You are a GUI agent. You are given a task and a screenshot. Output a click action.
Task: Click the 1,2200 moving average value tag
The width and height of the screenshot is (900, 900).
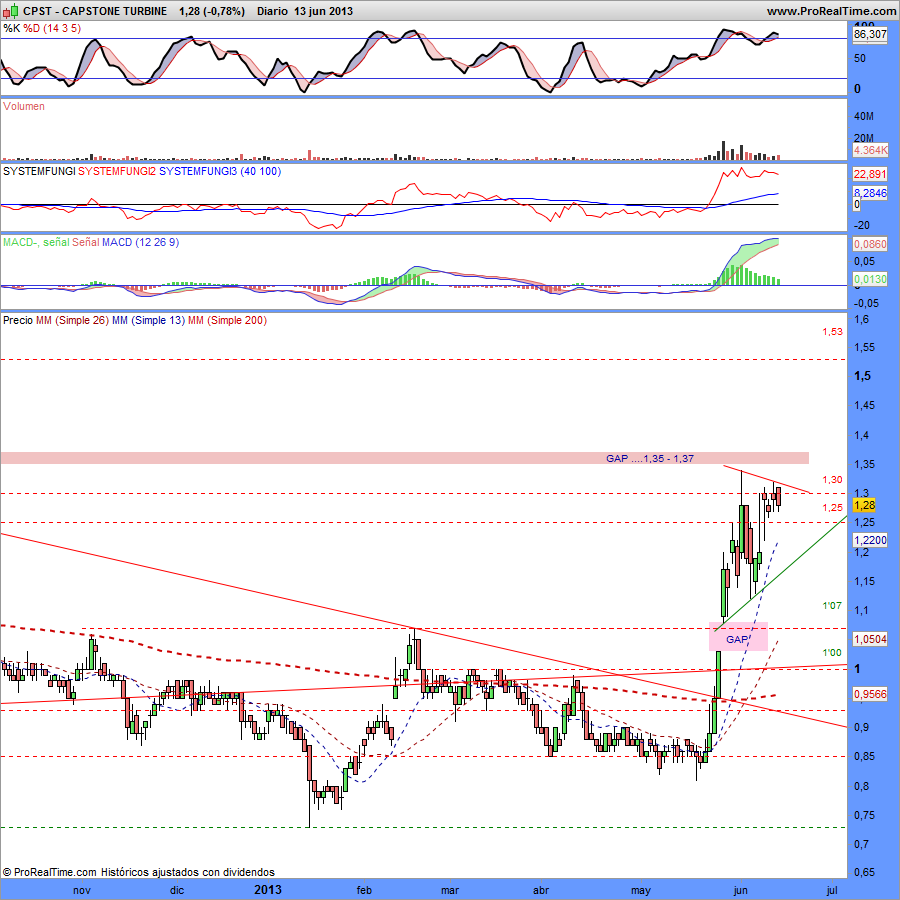pos(870,540)
